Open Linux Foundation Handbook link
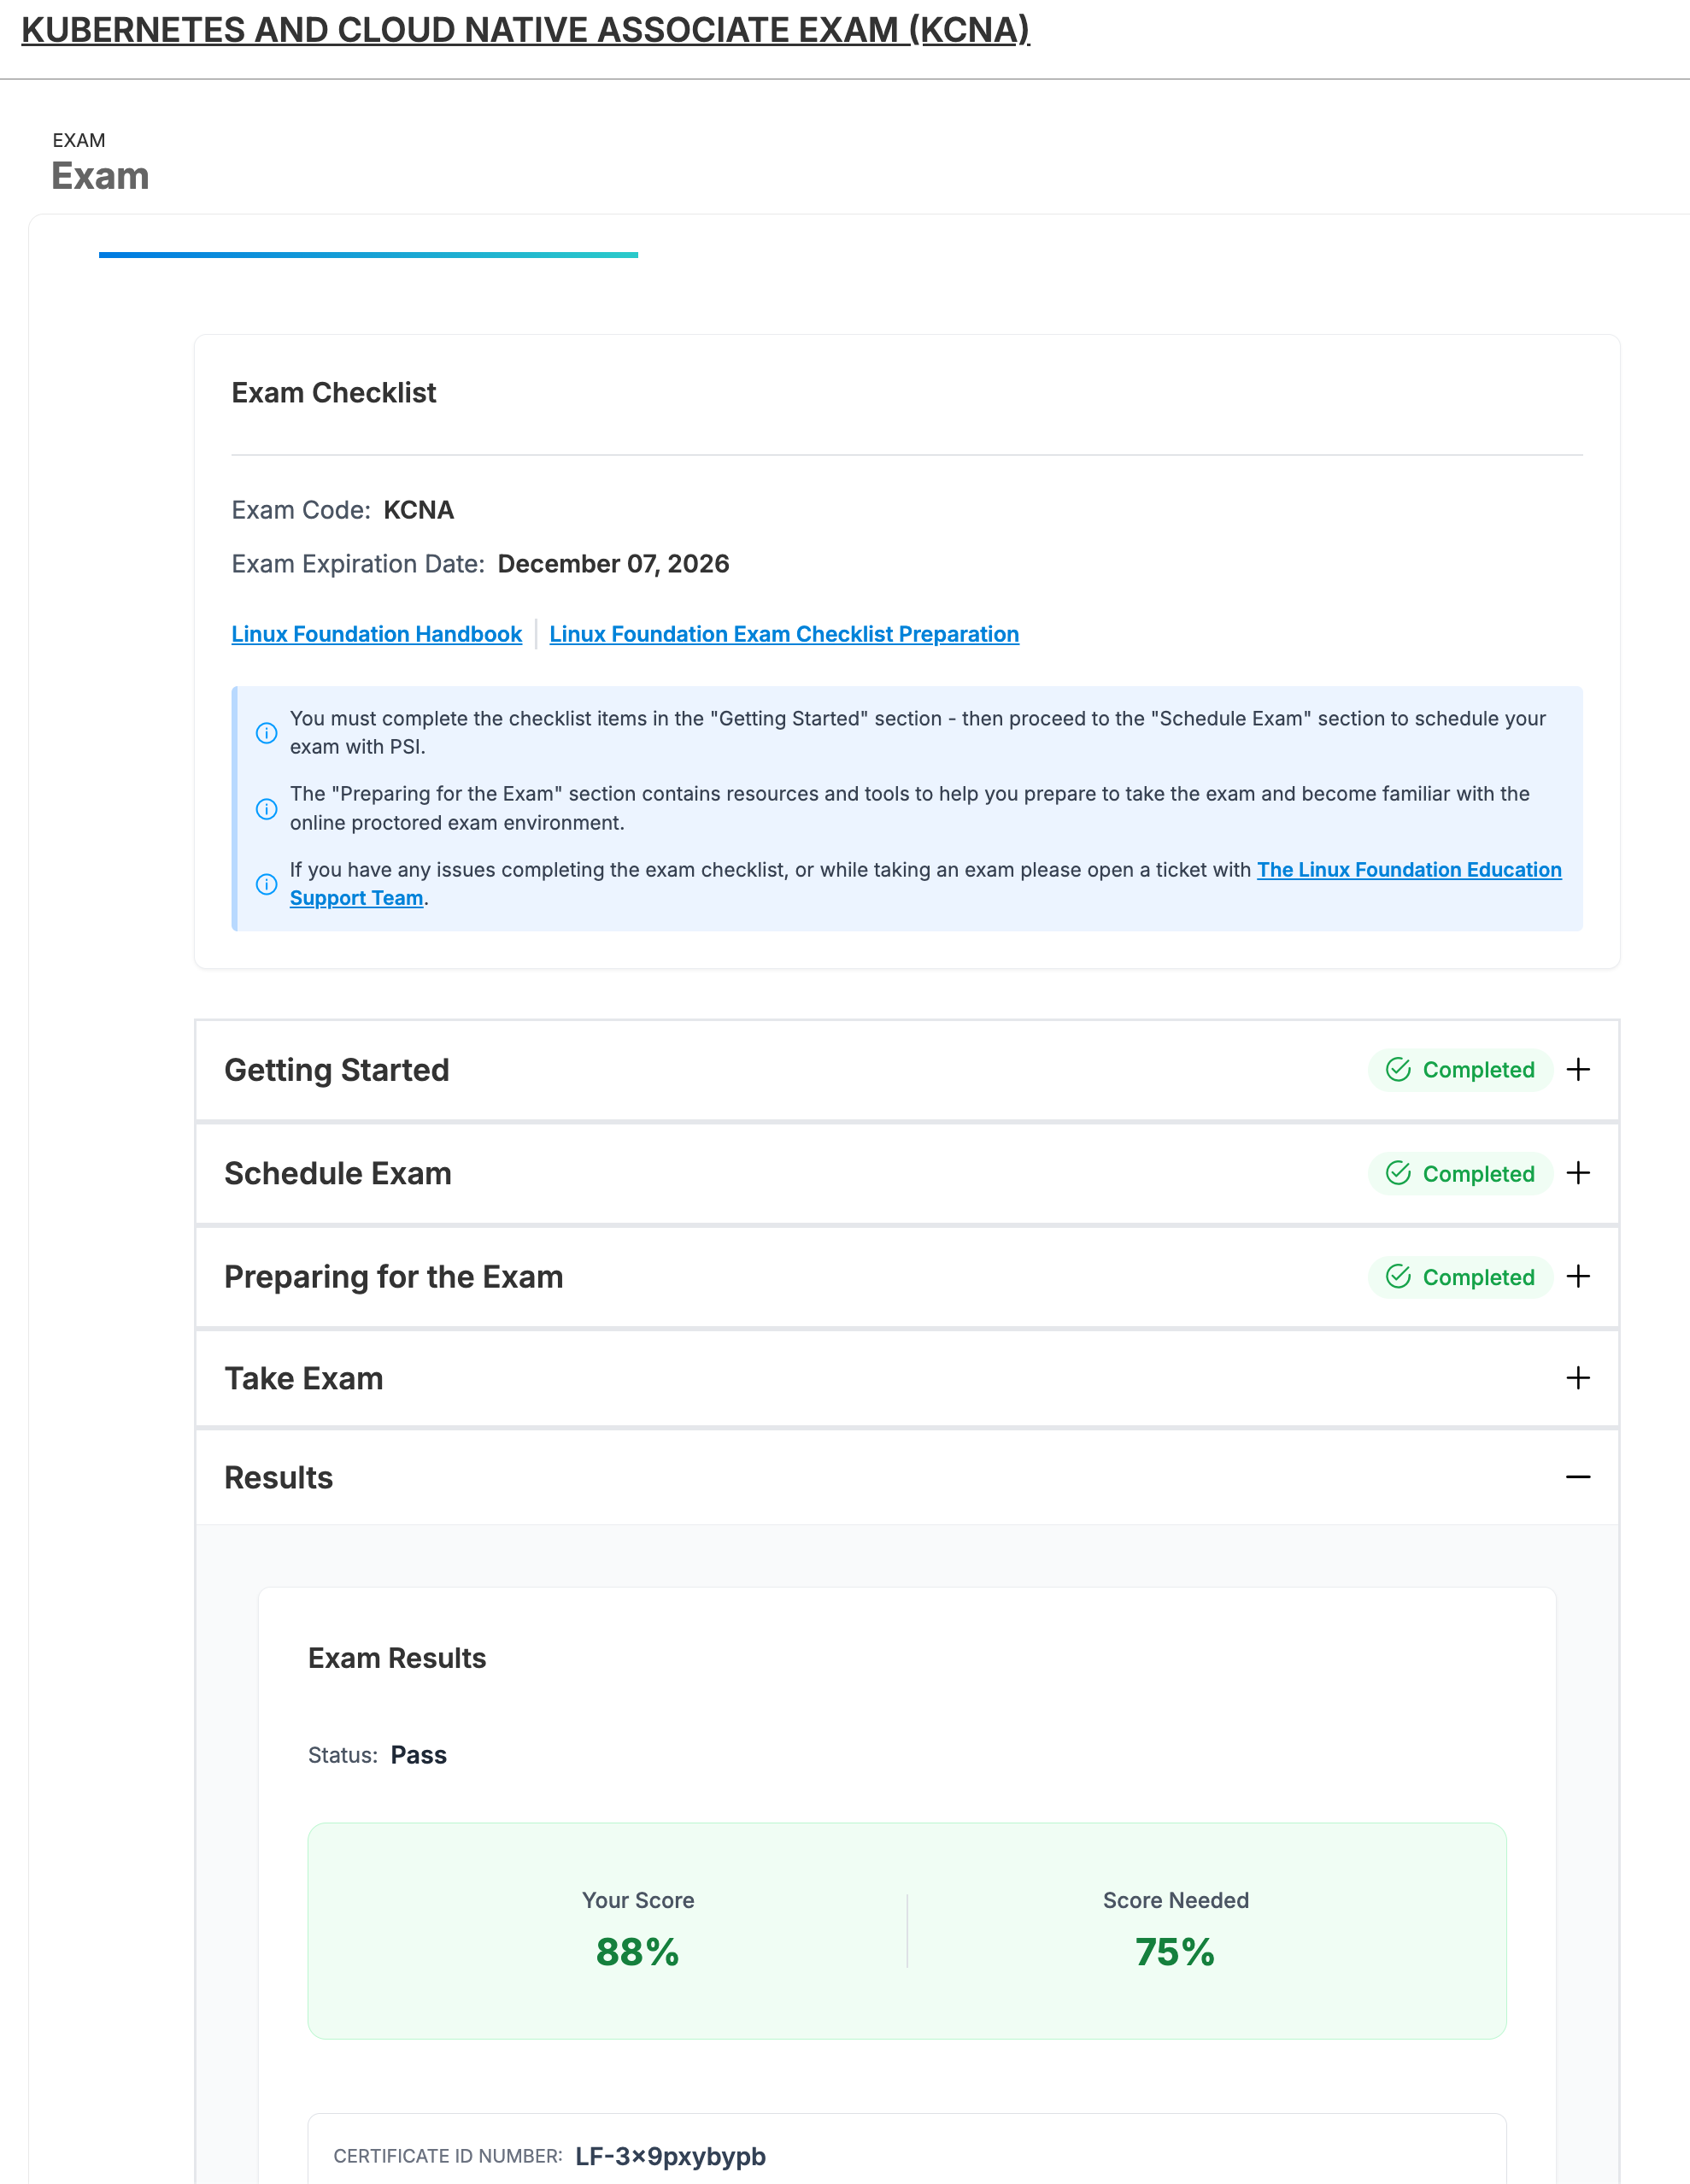This screenshot has height=2184, width=1690. (376, 634)
